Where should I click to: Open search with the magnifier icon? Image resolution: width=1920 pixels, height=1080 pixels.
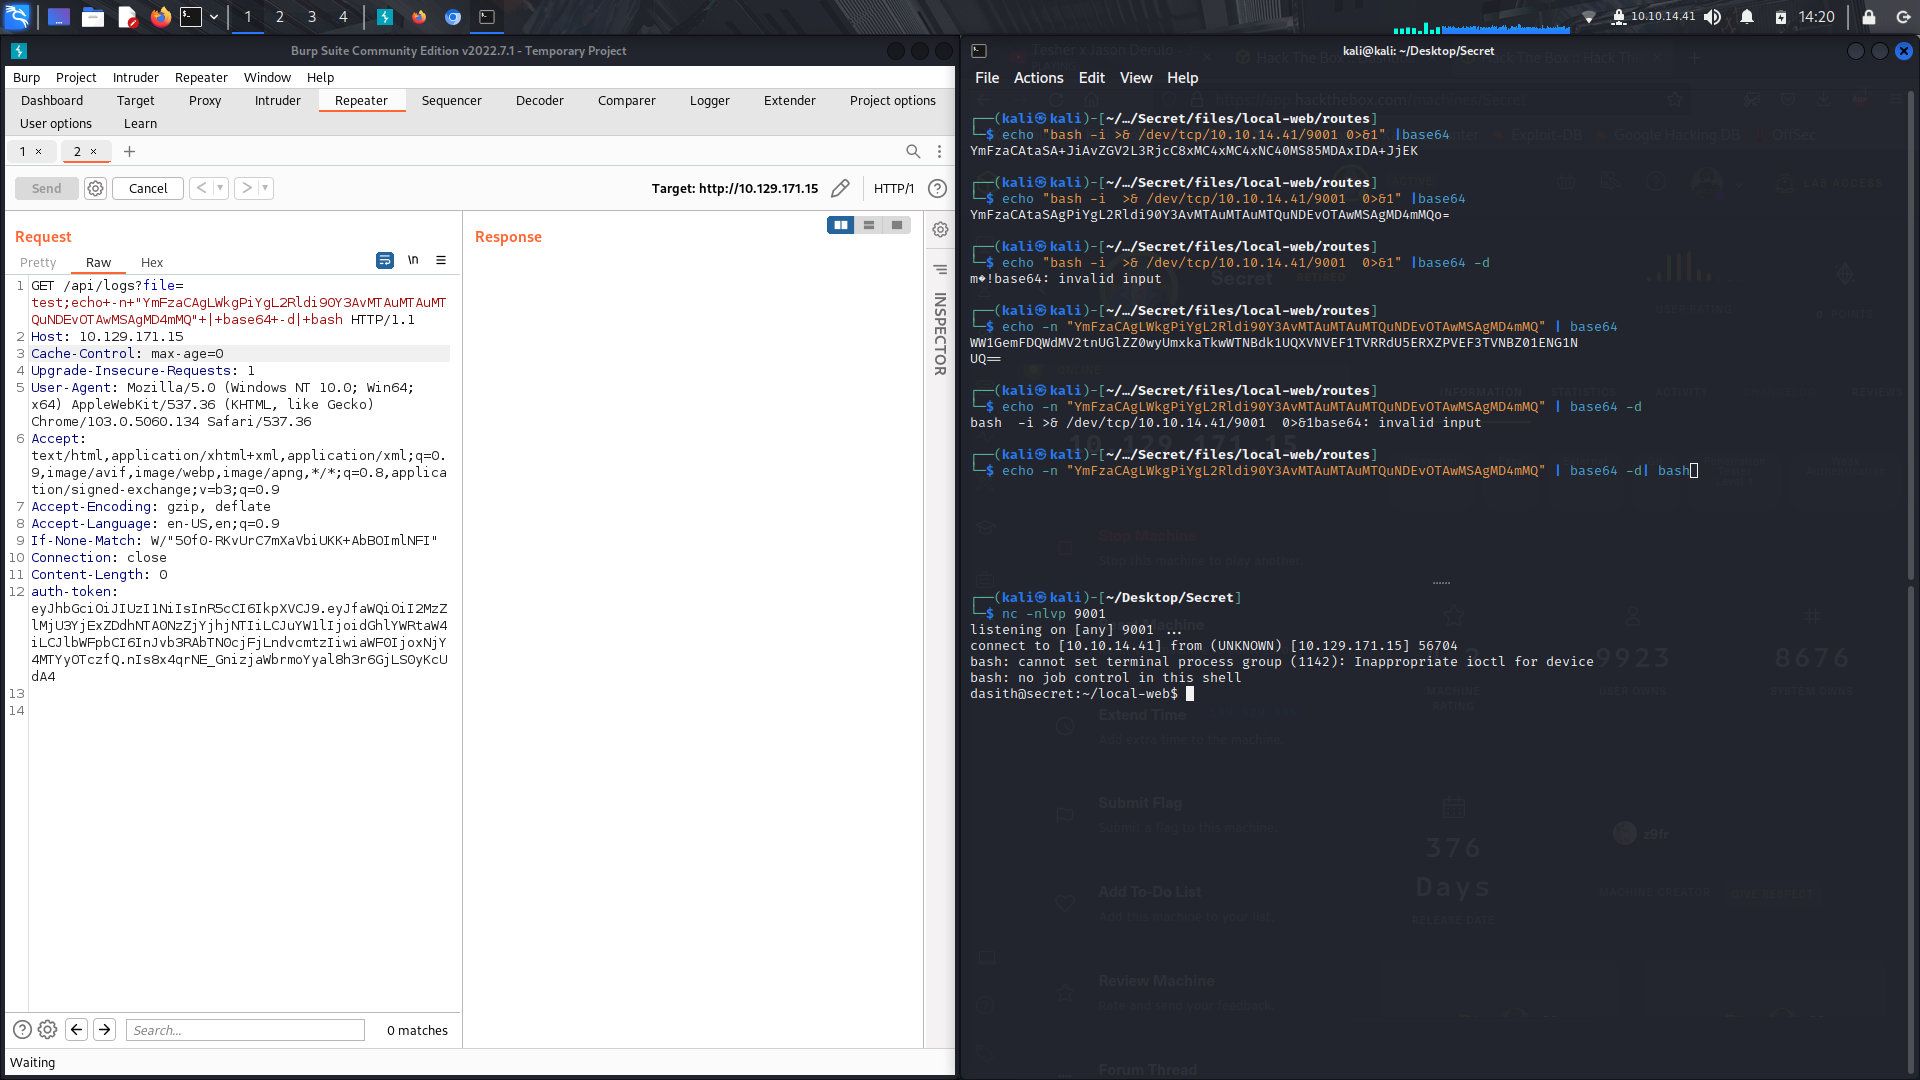coord(913,151)
